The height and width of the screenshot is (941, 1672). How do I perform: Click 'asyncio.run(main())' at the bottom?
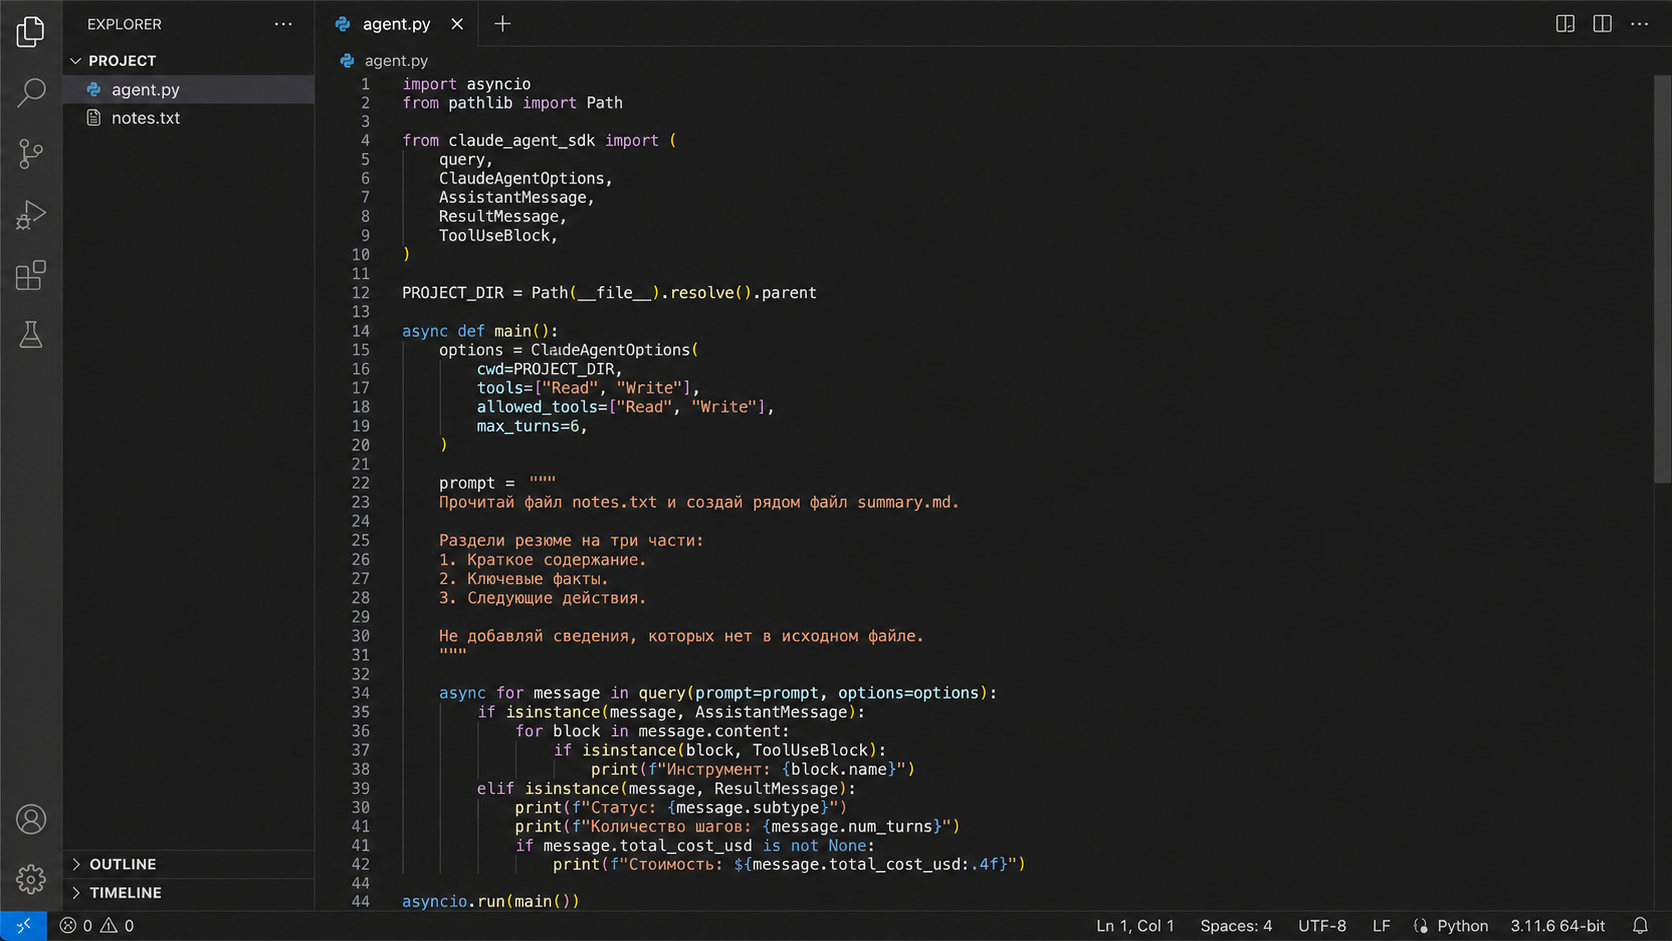(490, 902)
